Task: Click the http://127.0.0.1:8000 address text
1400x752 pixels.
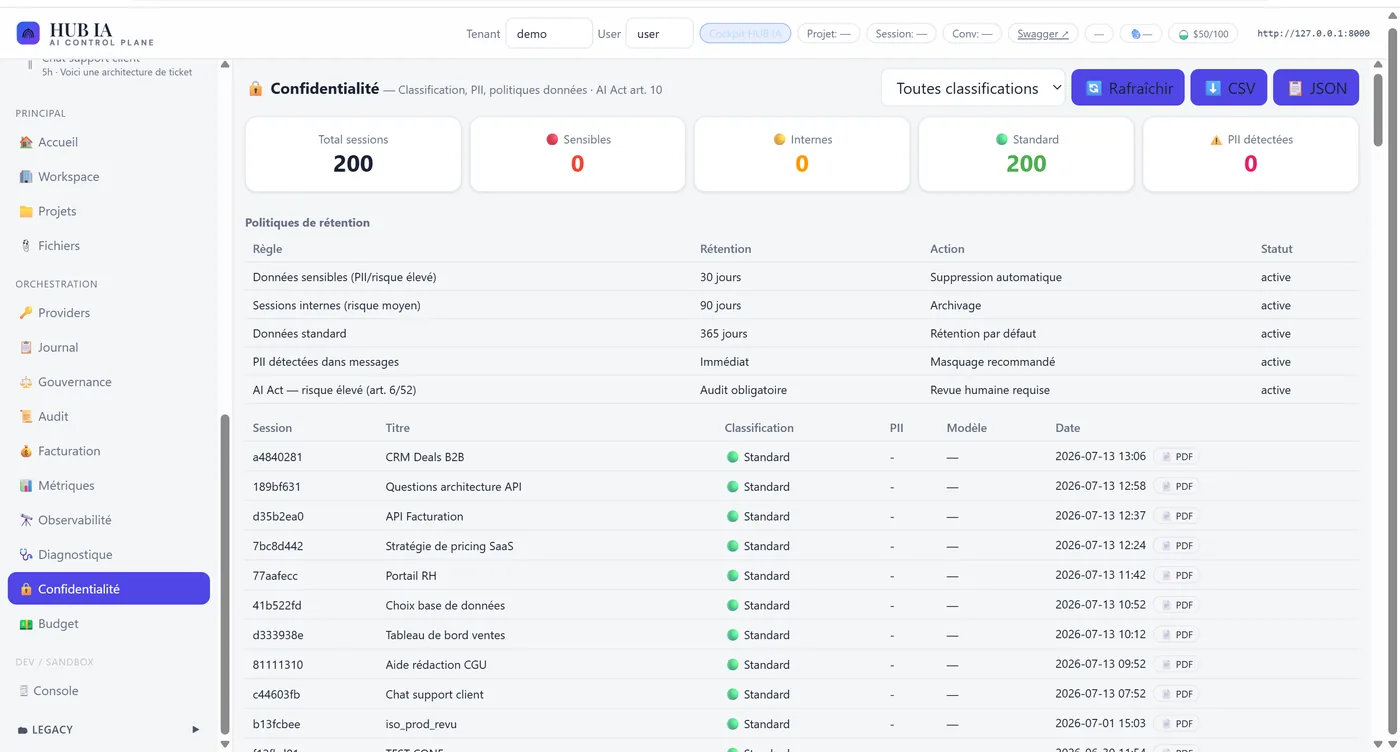Action: [1313, 33]
